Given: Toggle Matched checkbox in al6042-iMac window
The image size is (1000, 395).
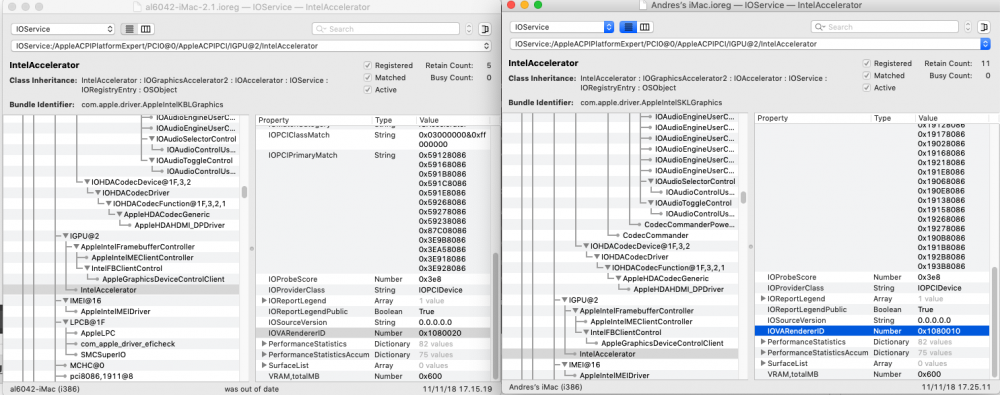Looking at the screenshot, I should [367, 78].
